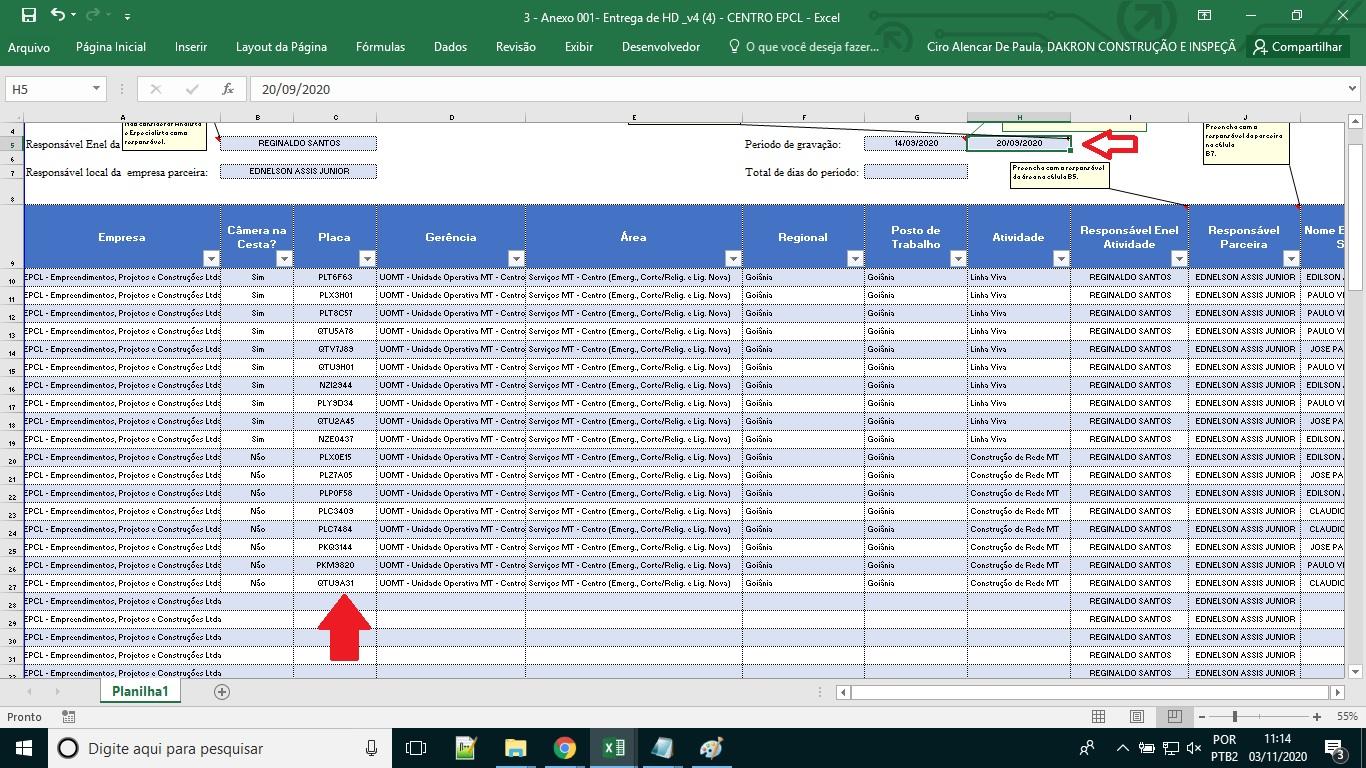Select the cell with date 14/09/2020
Viewport: 1366px width, 768px height.
[916, 143]
